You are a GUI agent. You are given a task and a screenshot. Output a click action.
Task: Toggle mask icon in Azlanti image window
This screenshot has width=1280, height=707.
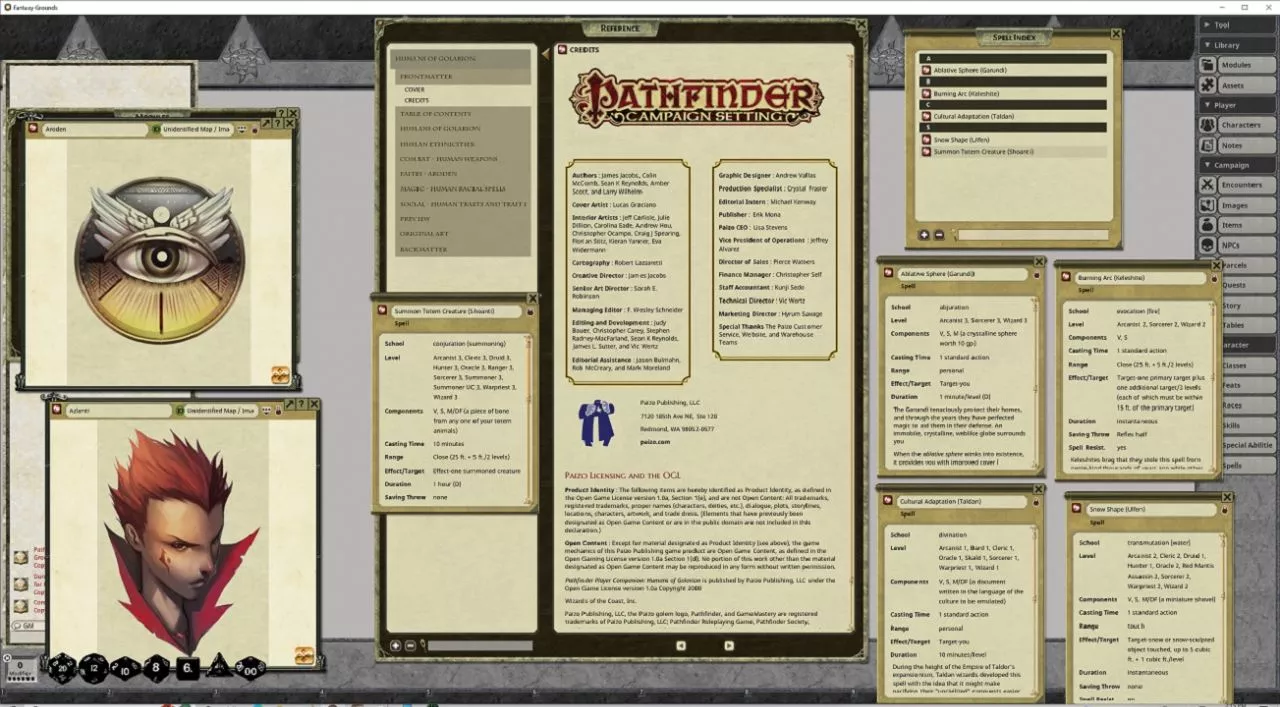[x=265, y=411]
